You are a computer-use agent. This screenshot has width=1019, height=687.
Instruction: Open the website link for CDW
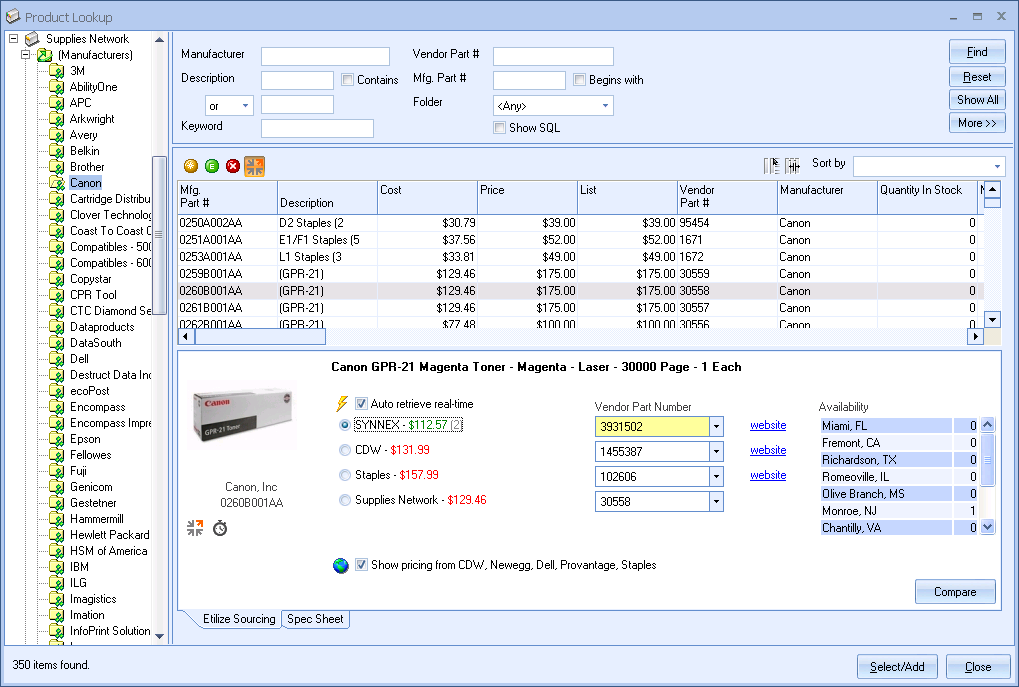click(x=768, y=451)
